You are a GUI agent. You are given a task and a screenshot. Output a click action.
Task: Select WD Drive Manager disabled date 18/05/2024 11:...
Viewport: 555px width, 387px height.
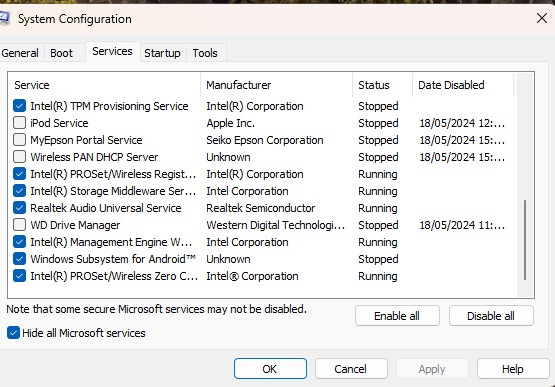462,225
